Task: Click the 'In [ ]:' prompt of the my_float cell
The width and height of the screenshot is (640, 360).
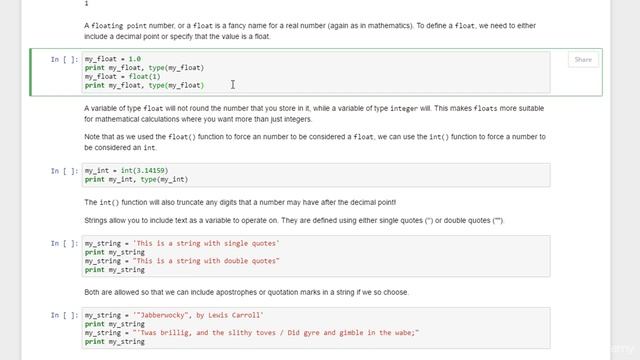Action: [x=64, y=60]
